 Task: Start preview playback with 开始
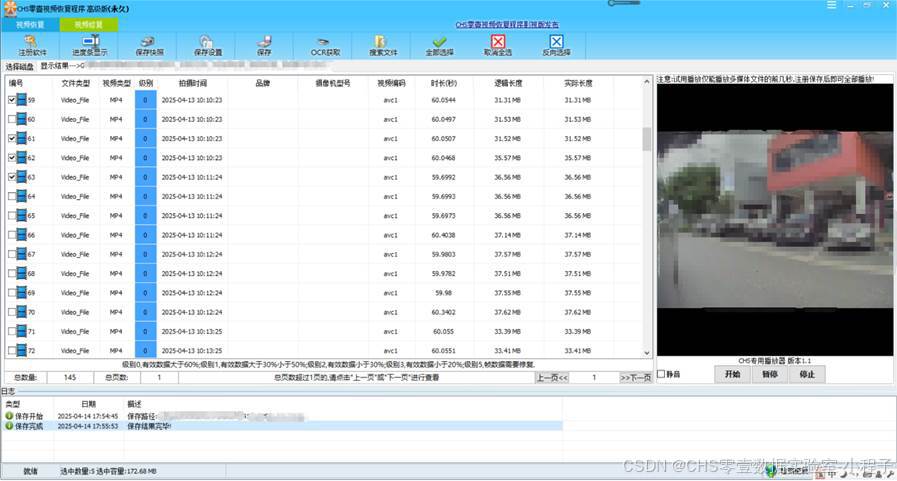(732, 374)
